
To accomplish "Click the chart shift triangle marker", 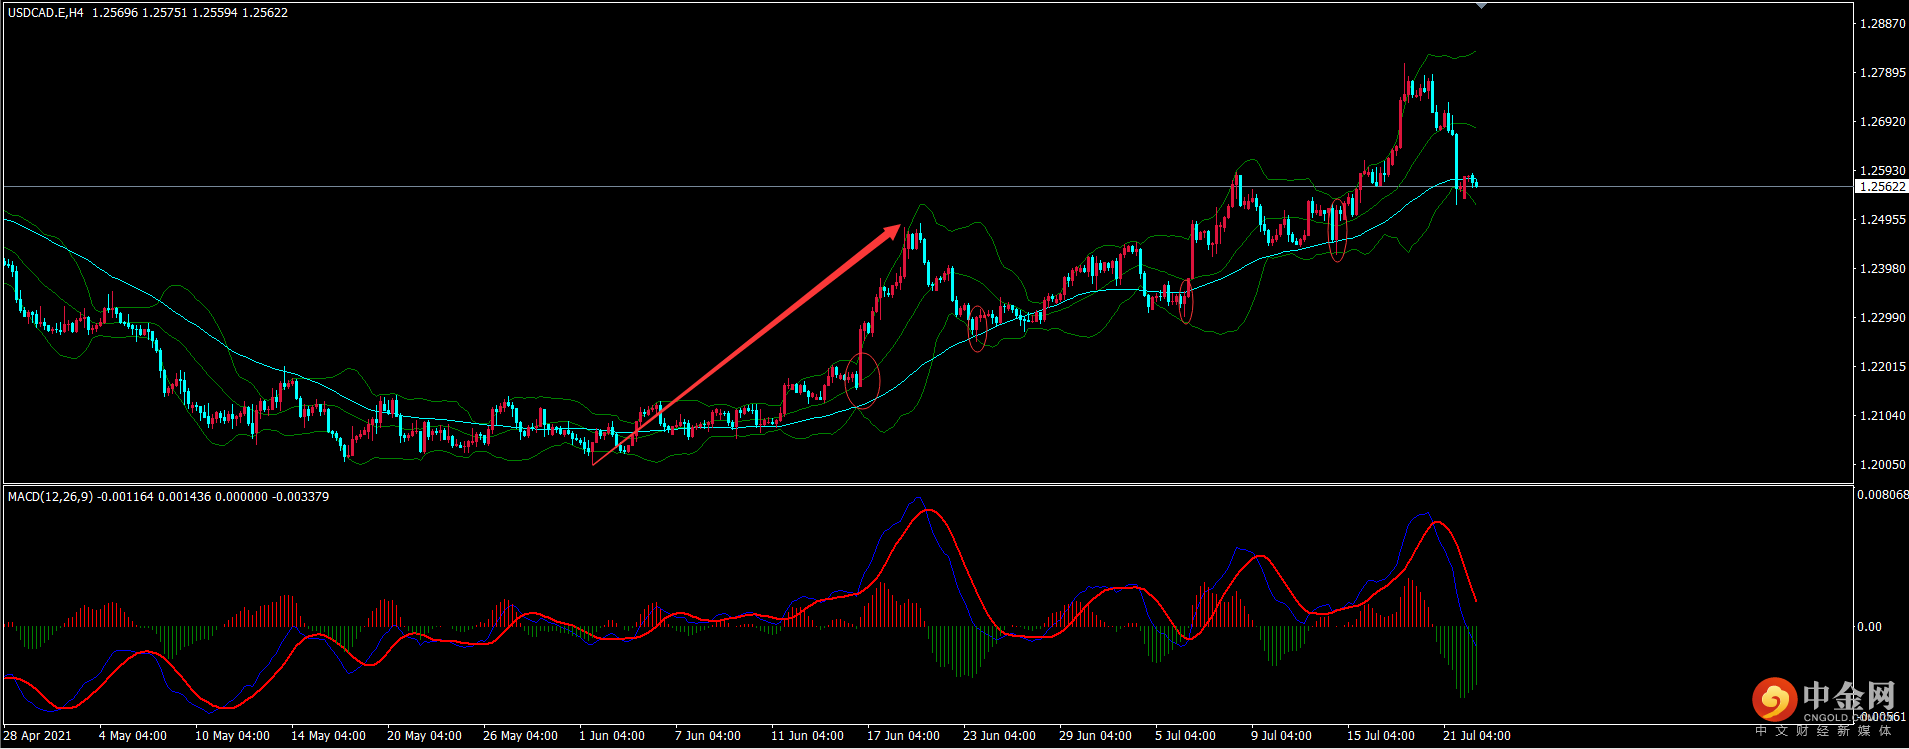I will click(1481, 6).
